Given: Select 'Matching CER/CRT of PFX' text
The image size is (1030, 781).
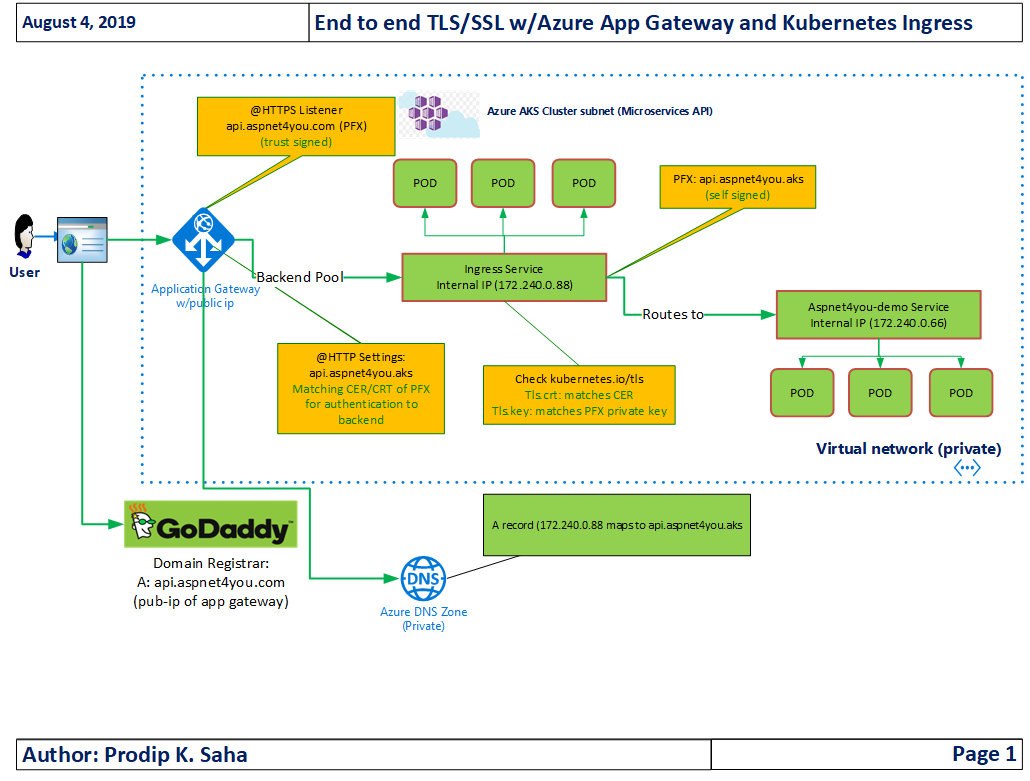Looking at the screenshot, I should coord(361,389).
